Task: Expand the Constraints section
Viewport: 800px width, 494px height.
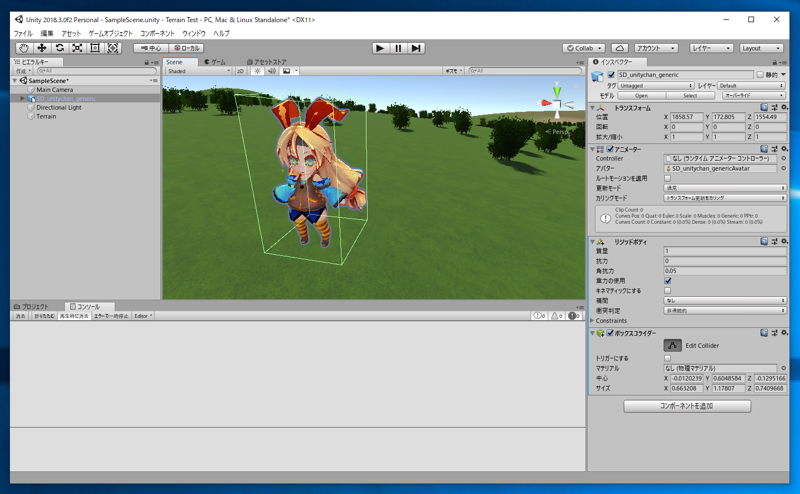Action: click(592, 320)
